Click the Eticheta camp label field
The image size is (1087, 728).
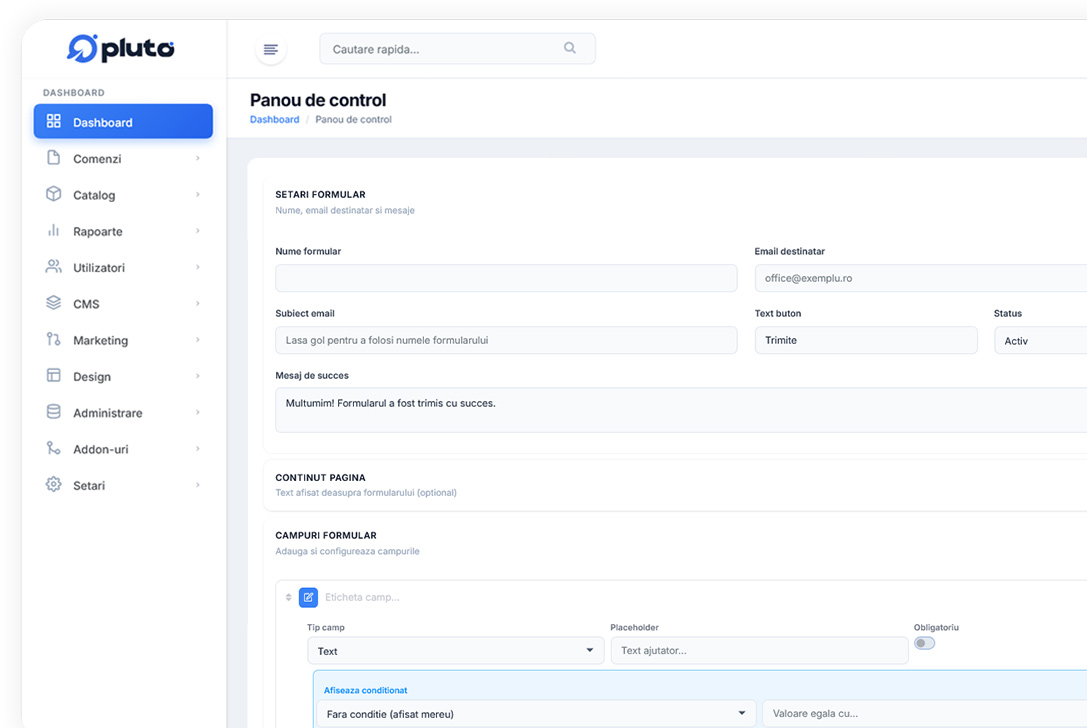(362, 597)
